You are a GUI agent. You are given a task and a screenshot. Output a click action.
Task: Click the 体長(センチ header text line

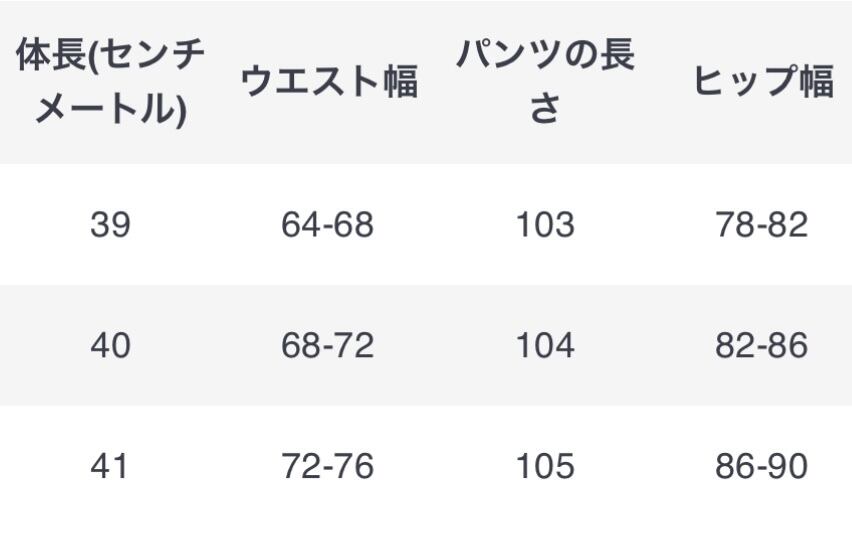coord(110,57)
